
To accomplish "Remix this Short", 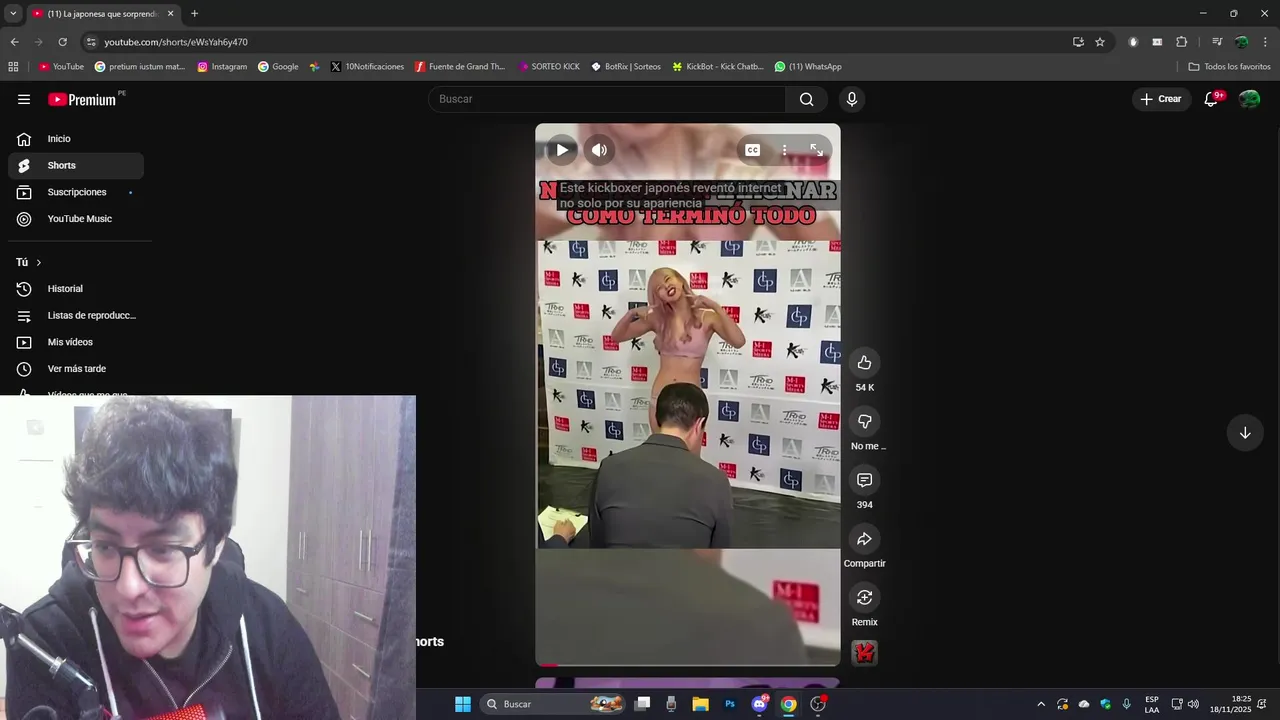I will 864,597.
